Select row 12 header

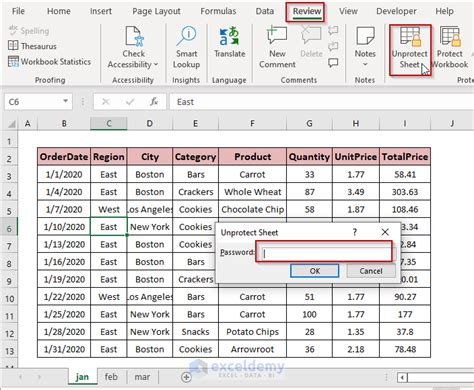point(9,333)
